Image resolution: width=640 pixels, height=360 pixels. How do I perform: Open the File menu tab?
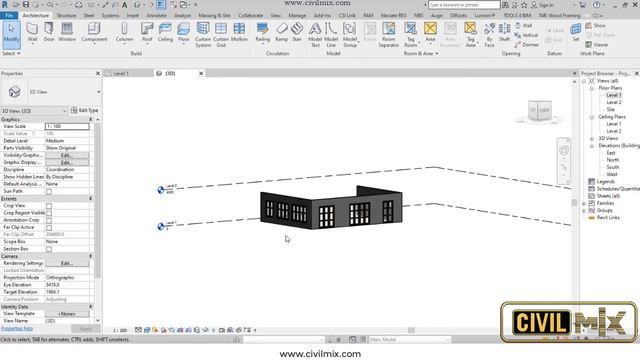(x=9, y=16)
